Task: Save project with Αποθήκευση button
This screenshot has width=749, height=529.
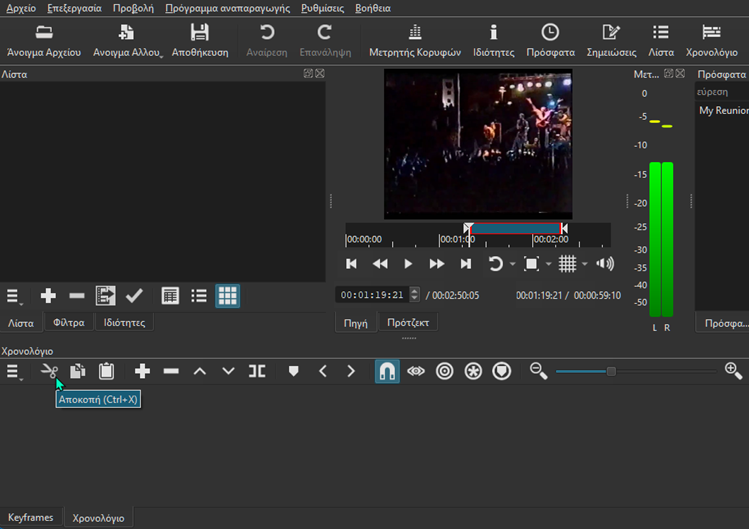Action: pyautogui.click(x=200, y=42)
